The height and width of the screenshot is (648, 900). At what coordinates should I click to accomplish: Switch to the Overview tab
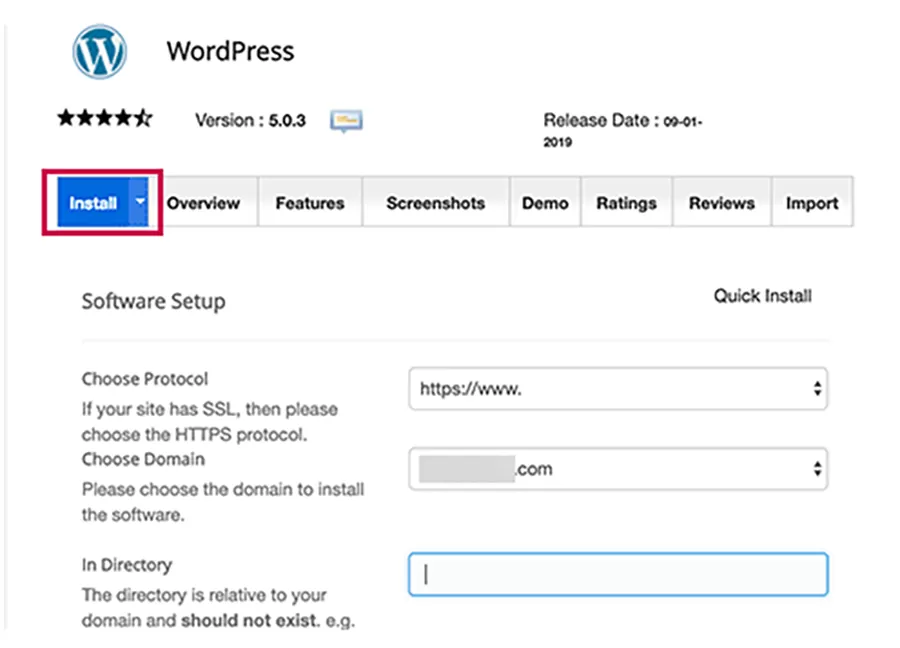204,203
